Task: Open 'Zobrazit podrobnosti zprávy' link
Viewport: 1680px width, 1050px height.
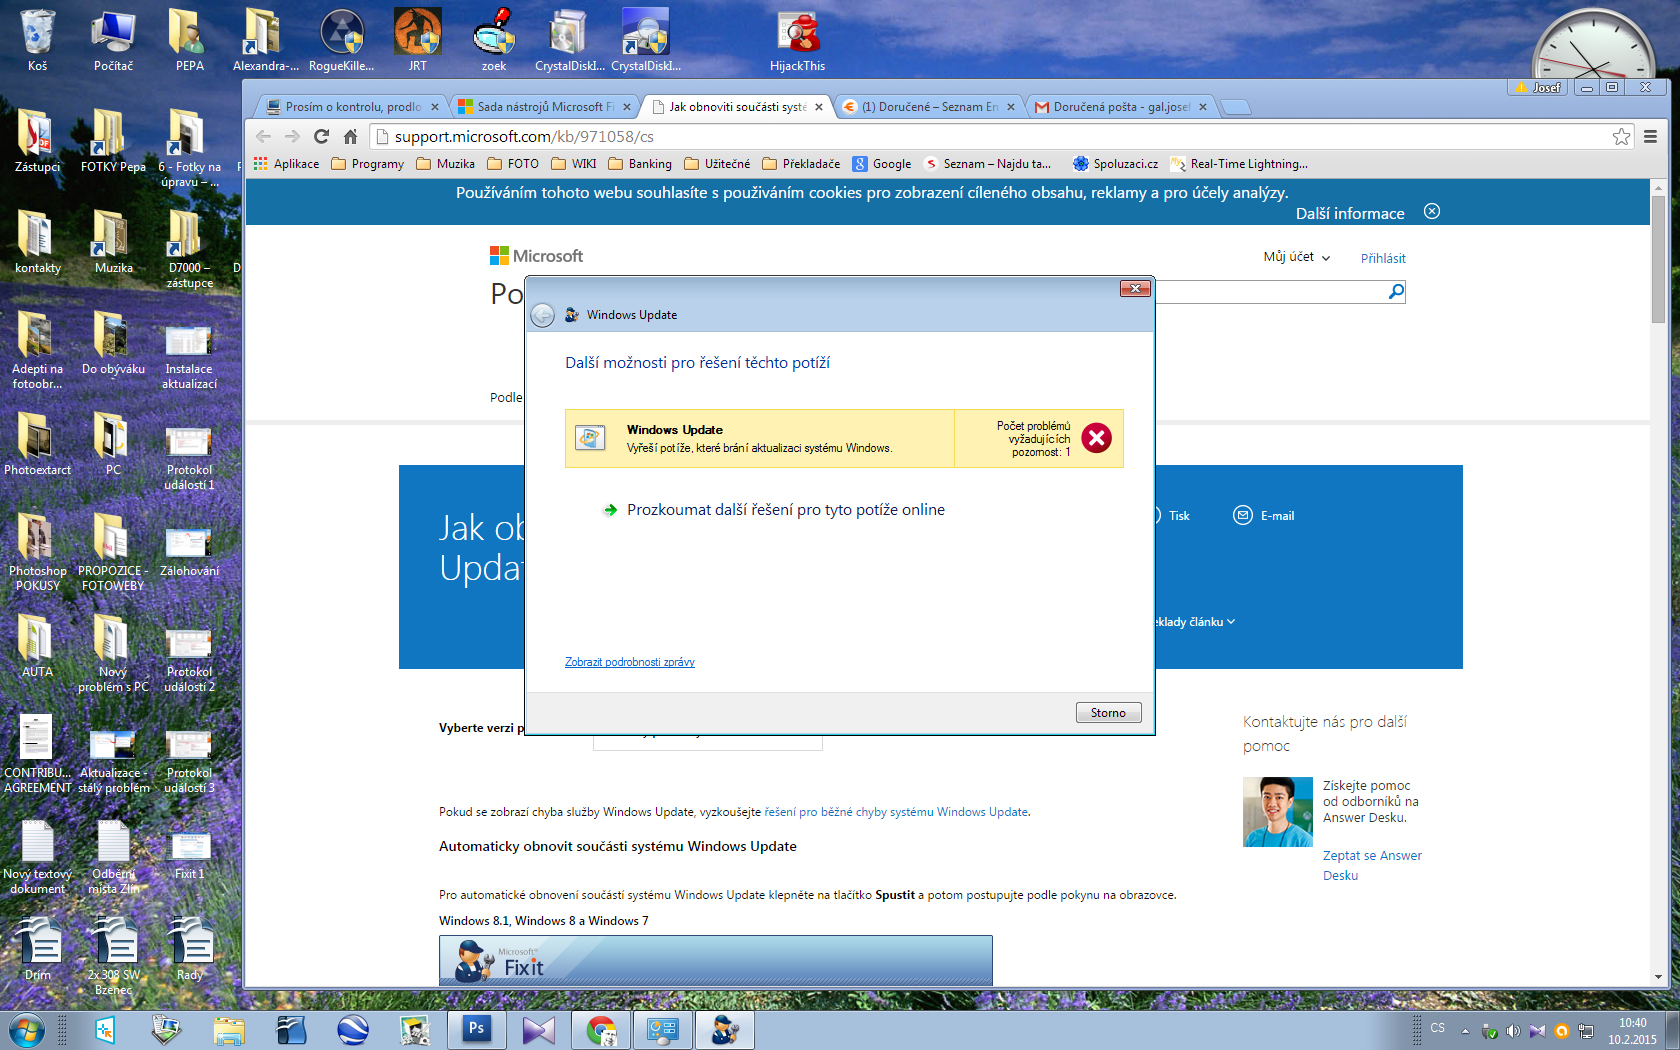Action: 630,662
